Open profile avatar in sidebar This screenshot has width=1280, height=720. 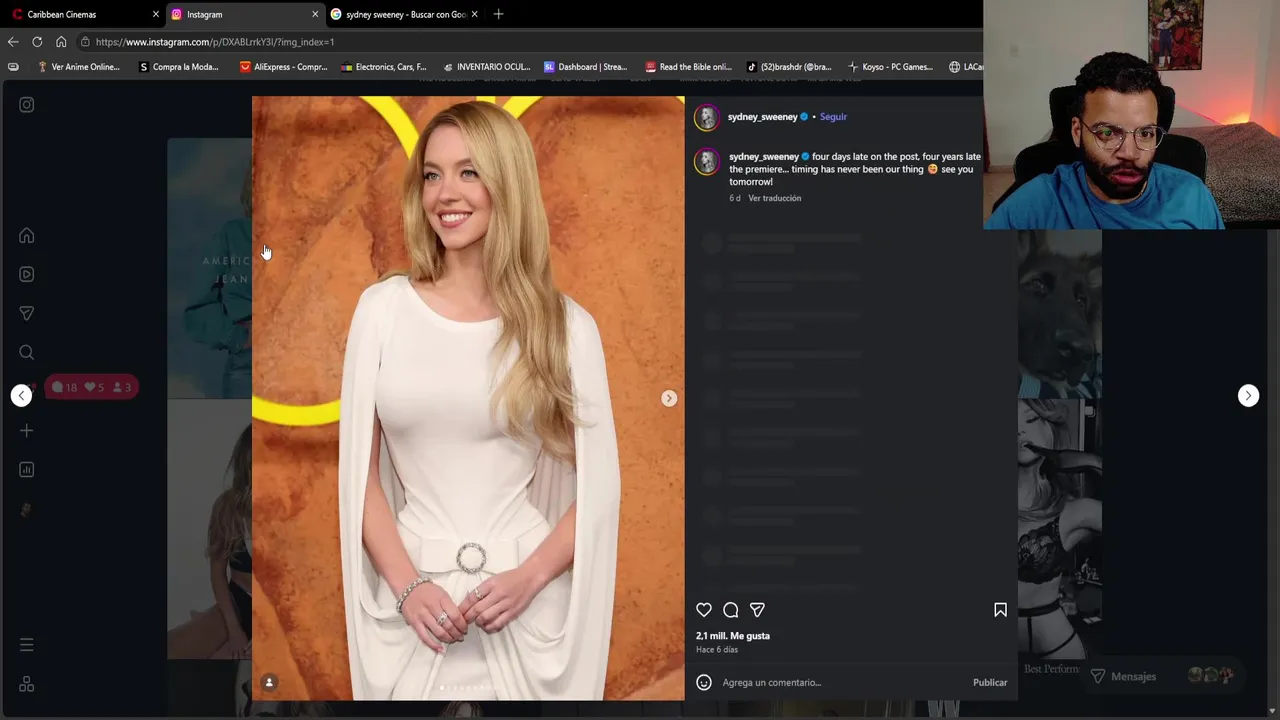(27, 509)
